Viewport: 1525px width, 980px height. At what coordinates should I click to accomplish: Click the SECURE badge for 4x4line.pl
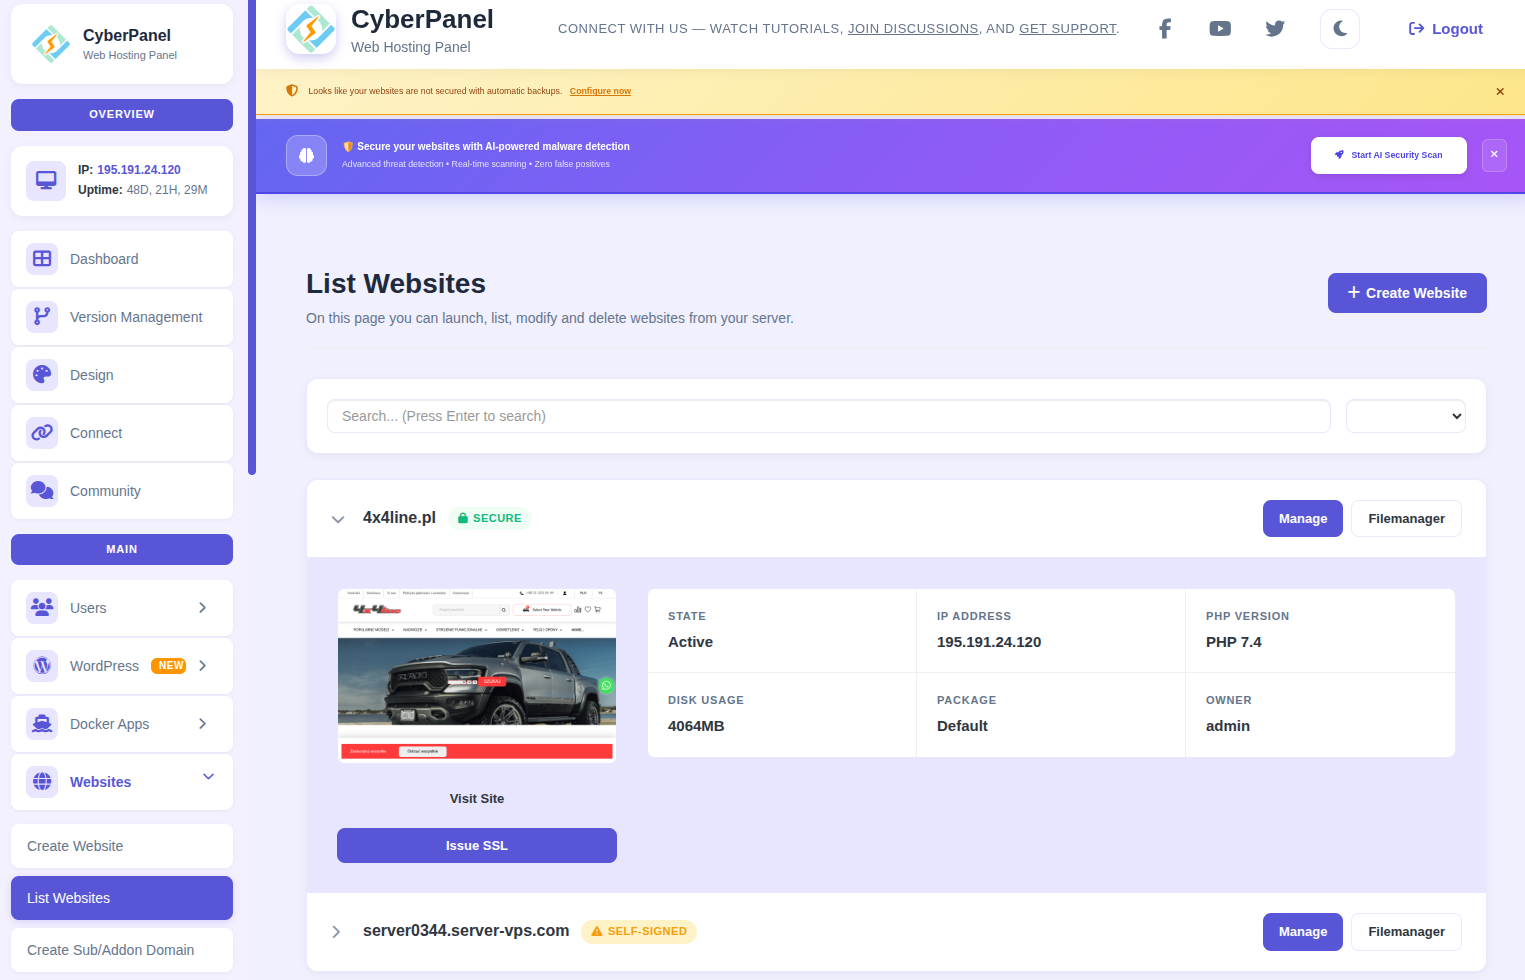[490, 518]
